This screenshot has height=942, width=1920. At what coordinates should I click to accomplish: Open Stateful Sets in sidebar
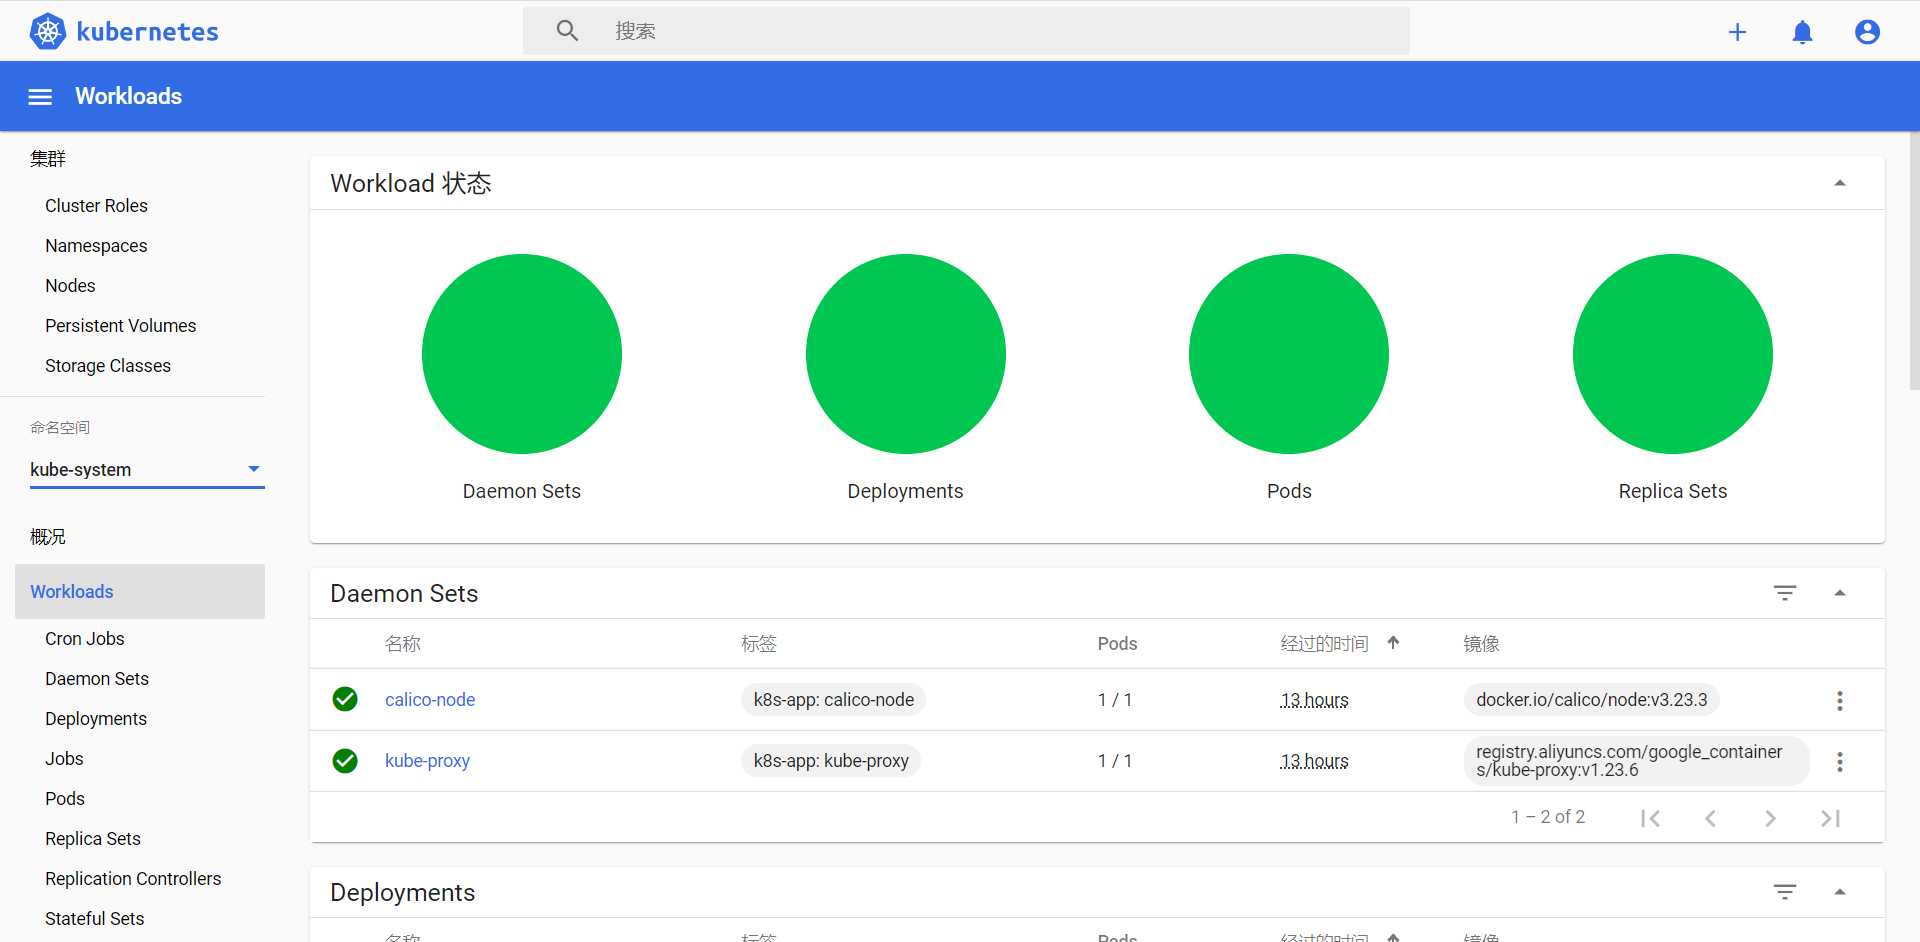[95, 919]
